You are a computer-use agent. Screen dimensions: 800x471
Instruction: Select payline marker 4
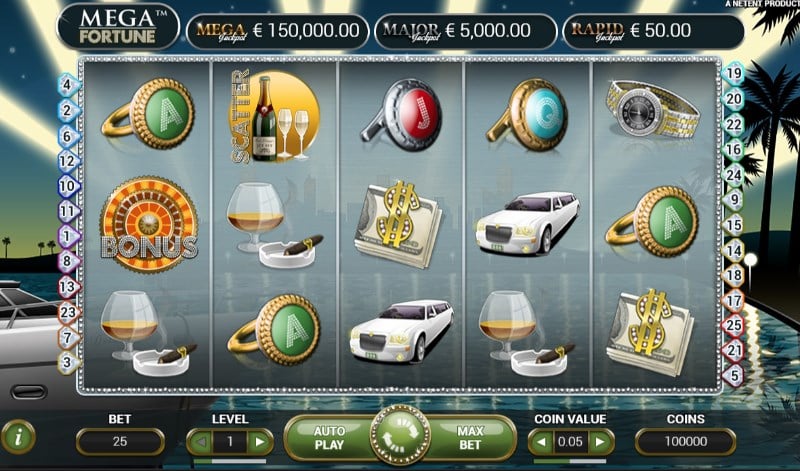point(68,85)
